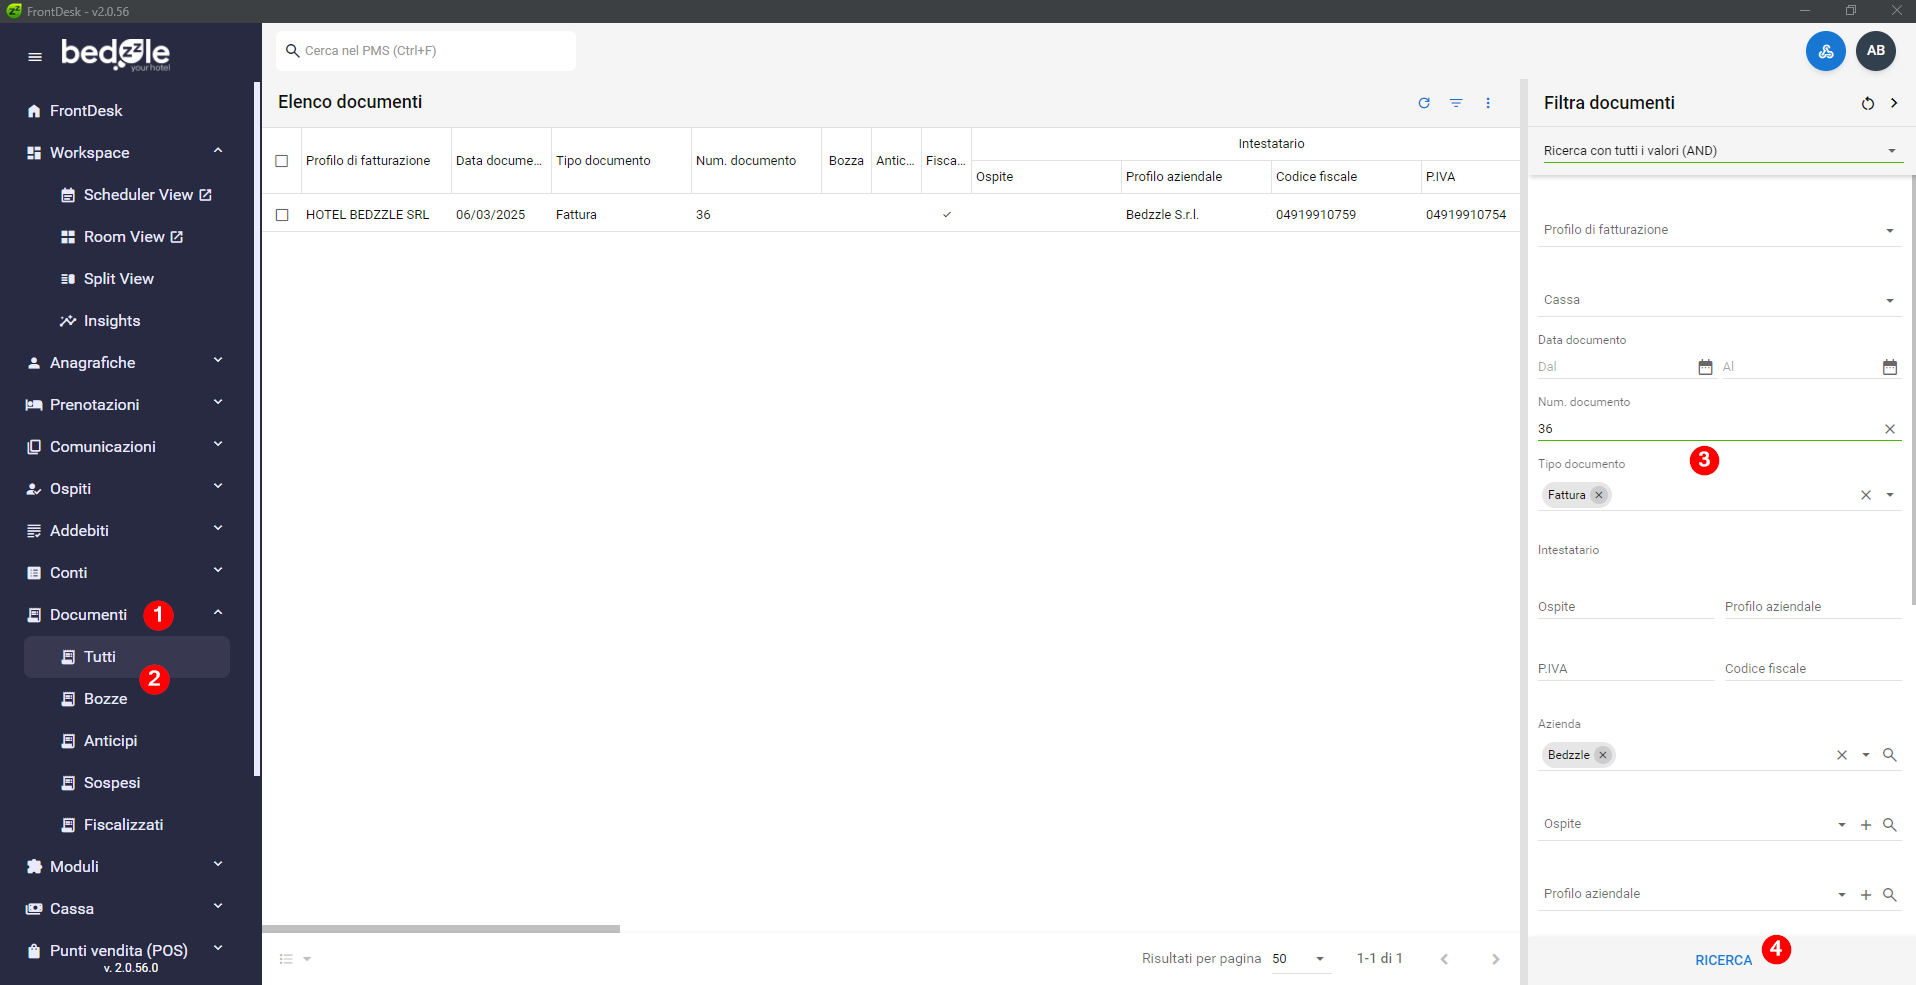Check the HOTEL BEDZZLE SRL row
1916x985 pixels.
(x=282, y=215)
